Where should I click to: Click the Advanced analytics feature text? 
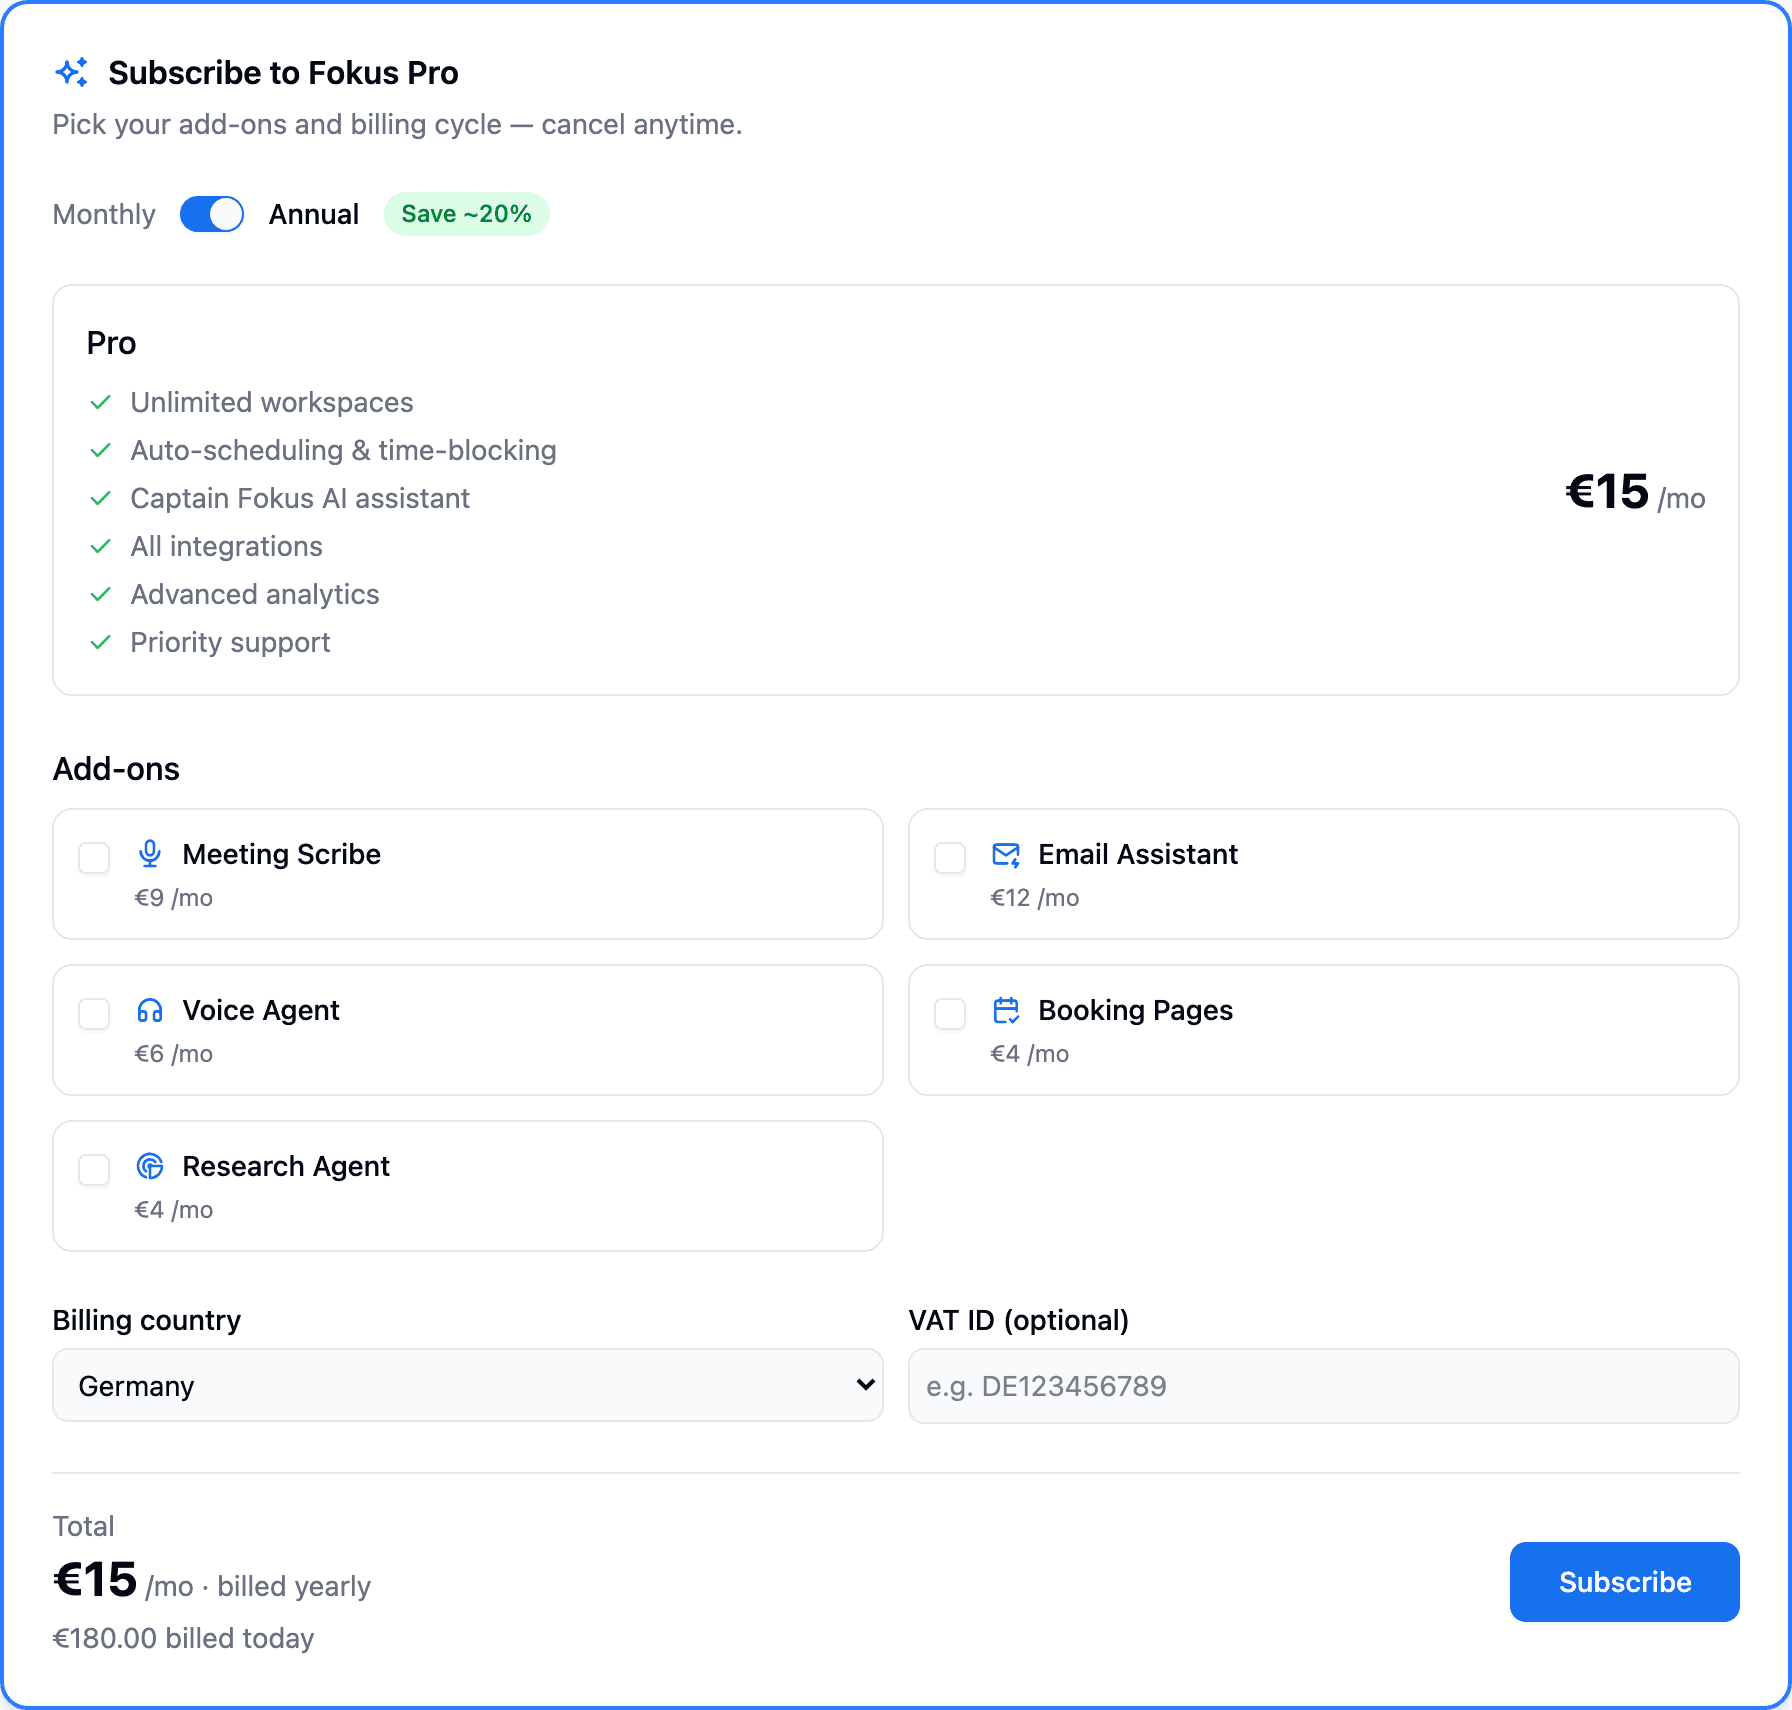point(255,594)
